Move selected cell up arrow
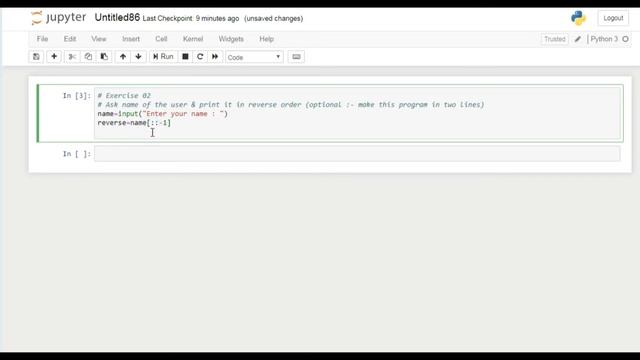Viewport: 640px width, 360px height. pos(123,57)
